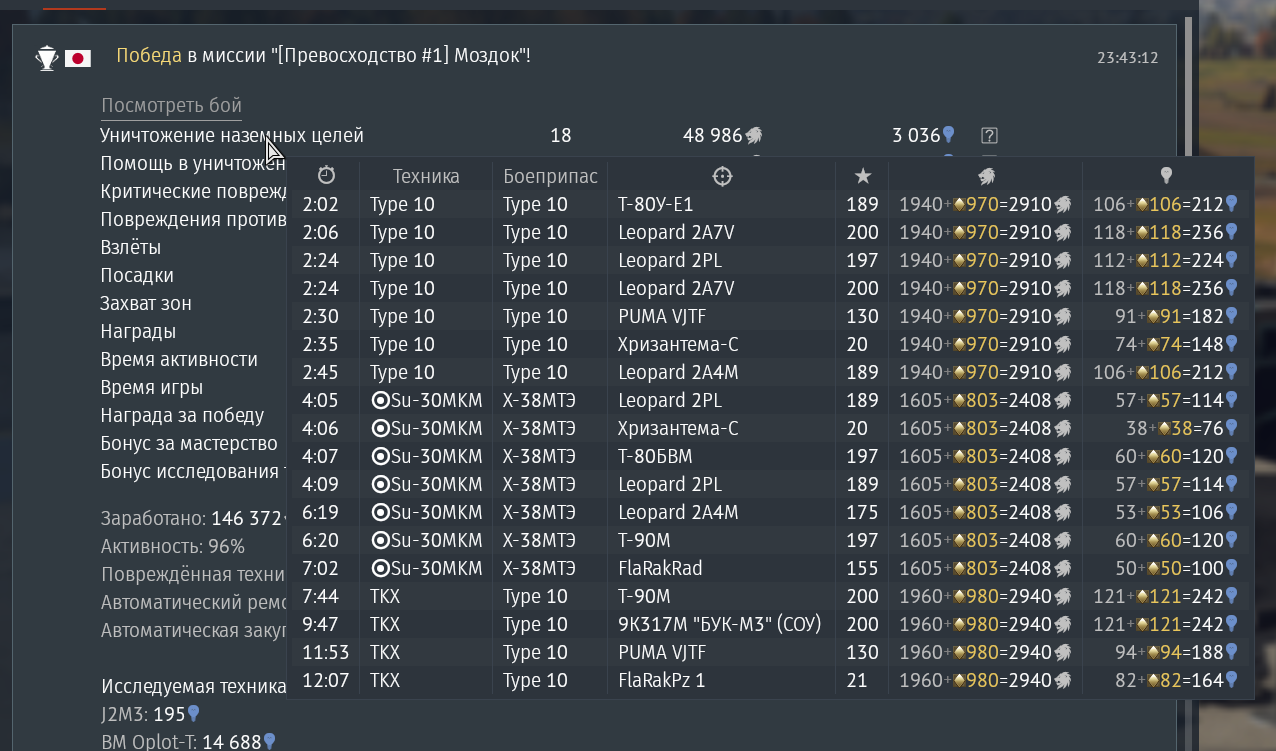
Task: Click the "Техника" column header
Action: point(426,176)
